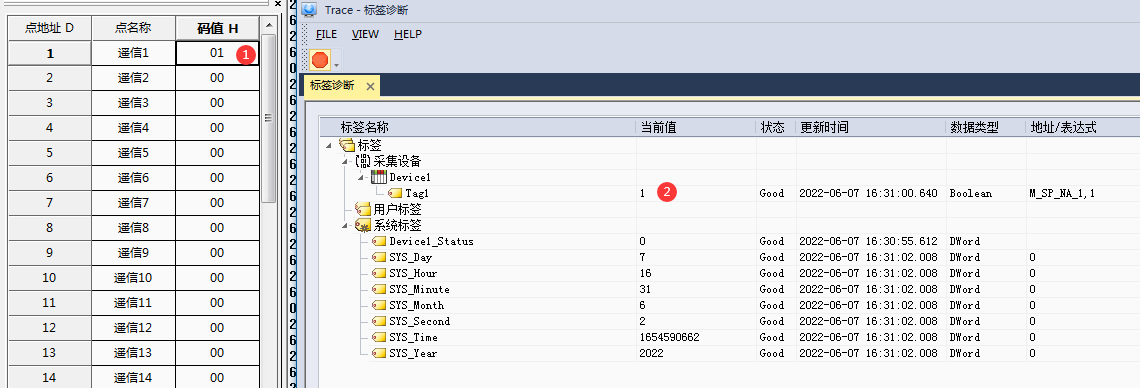
Task: Click the Tag1 tag icon
Action: (395, 193)
